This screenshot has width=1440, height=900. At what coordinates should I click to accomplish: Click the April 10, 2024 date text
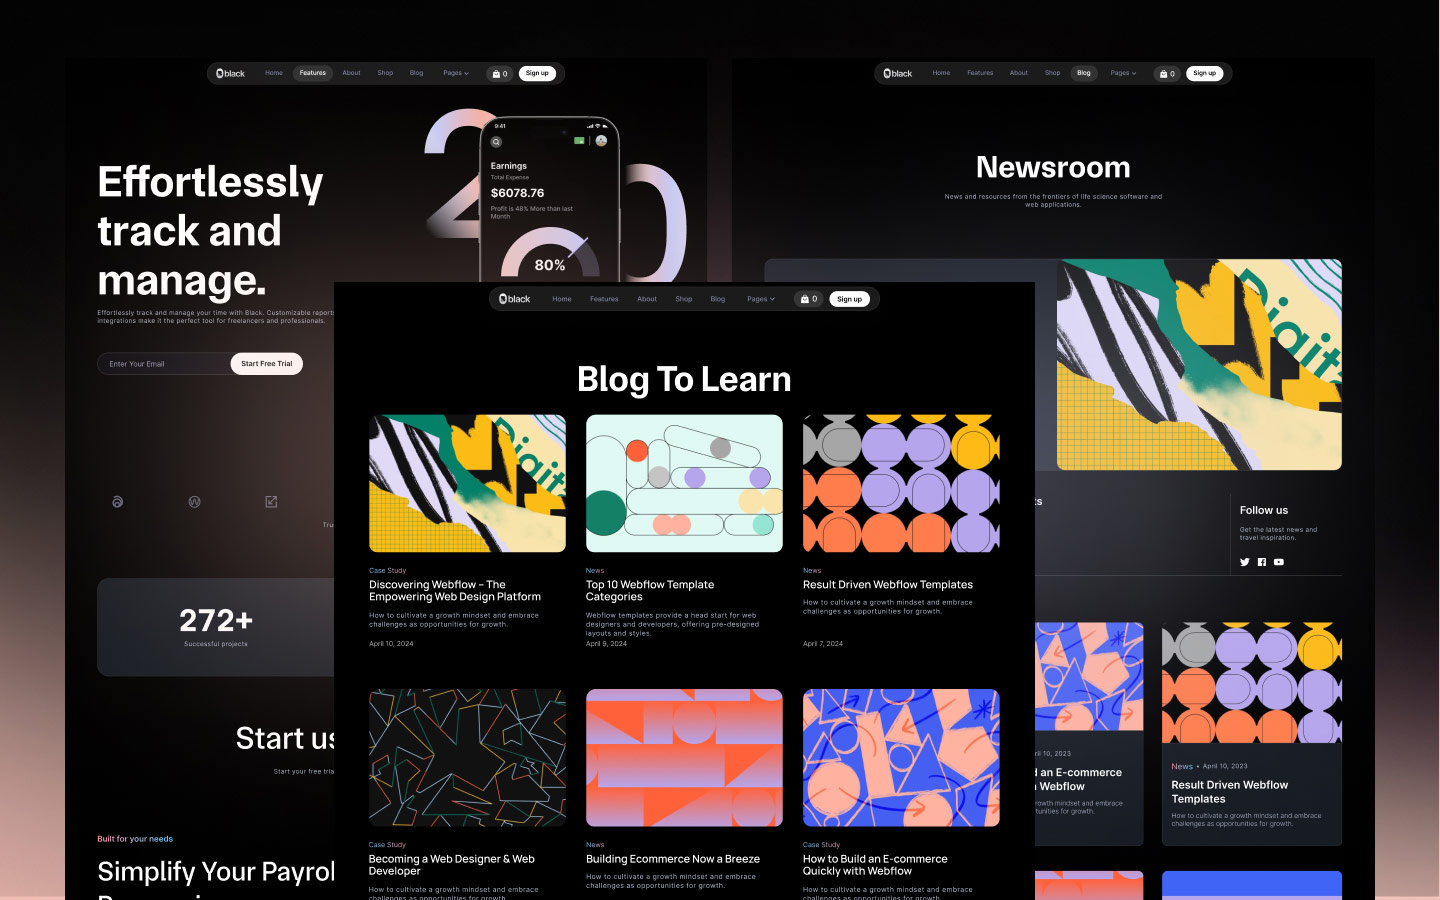[391, 644]
